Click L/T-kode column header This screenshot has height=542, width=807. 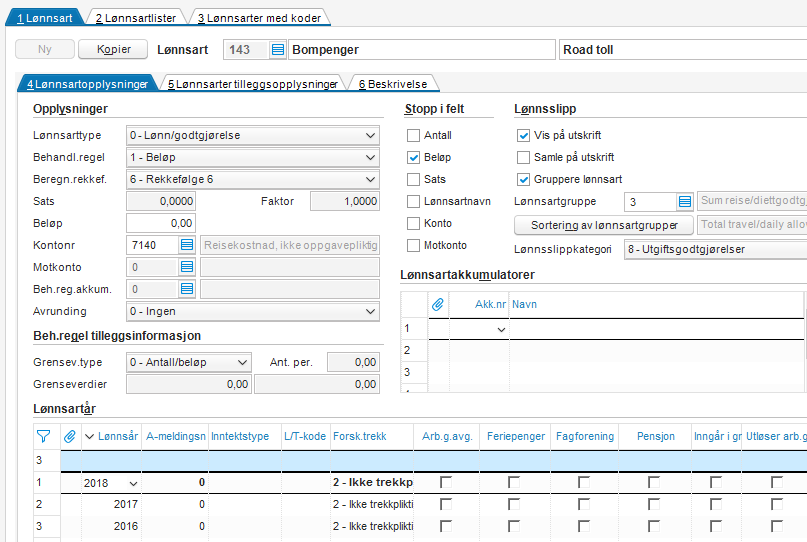click(x=305, y=436)
